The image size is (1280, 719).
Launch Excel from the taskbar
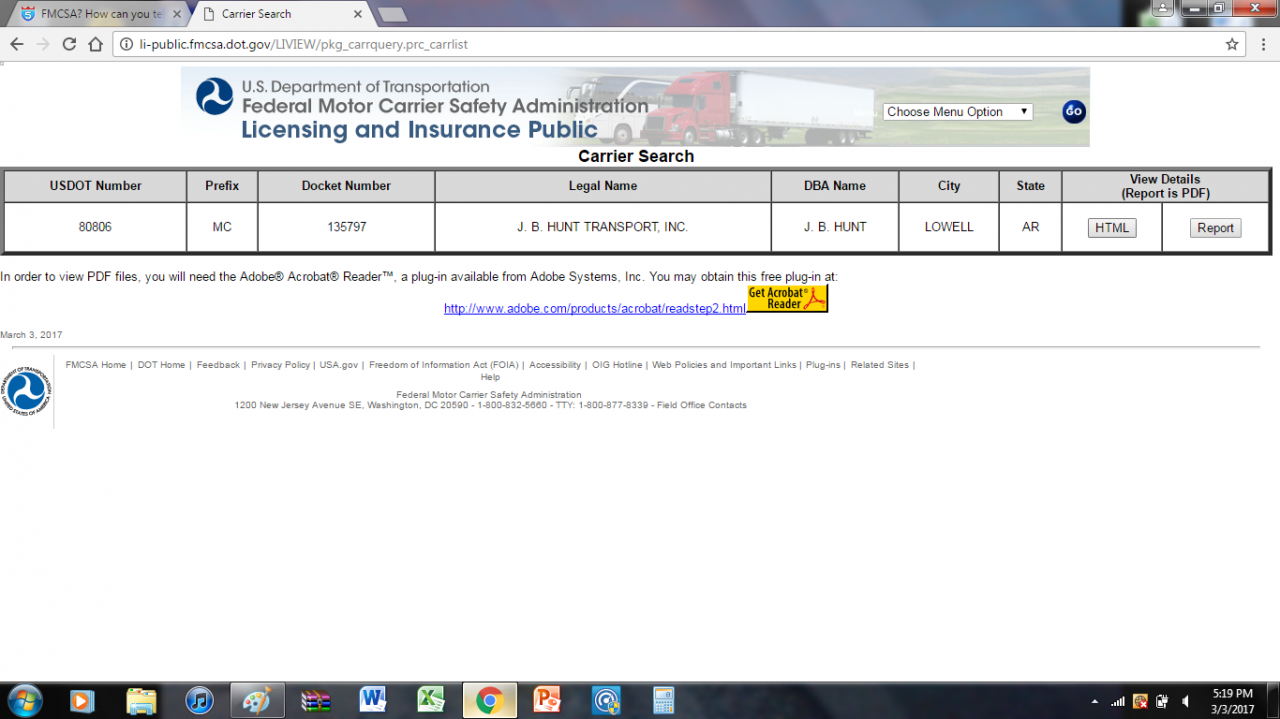(x=431, y=700)
